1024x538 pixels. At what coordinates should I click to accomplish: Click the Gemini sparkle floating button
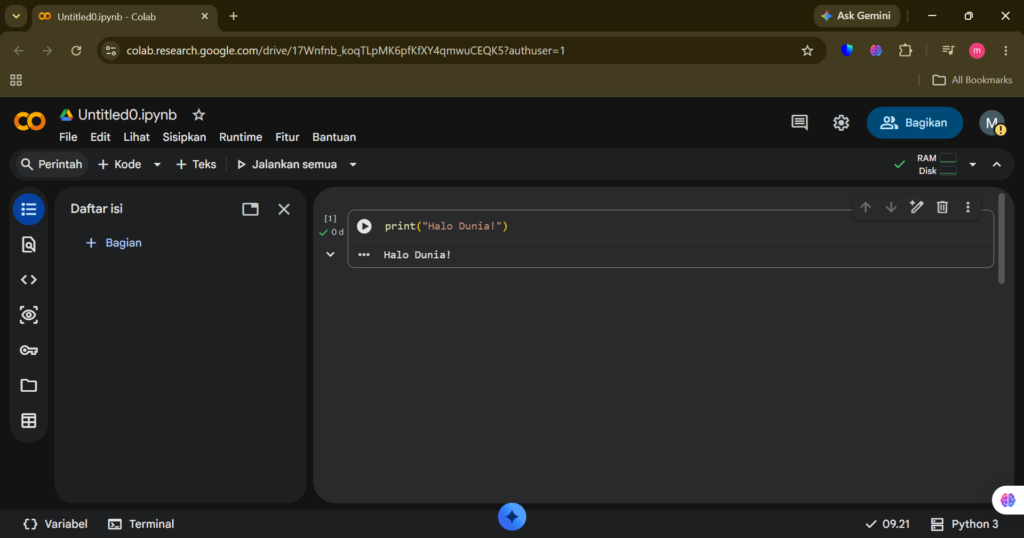click(512, 517)
